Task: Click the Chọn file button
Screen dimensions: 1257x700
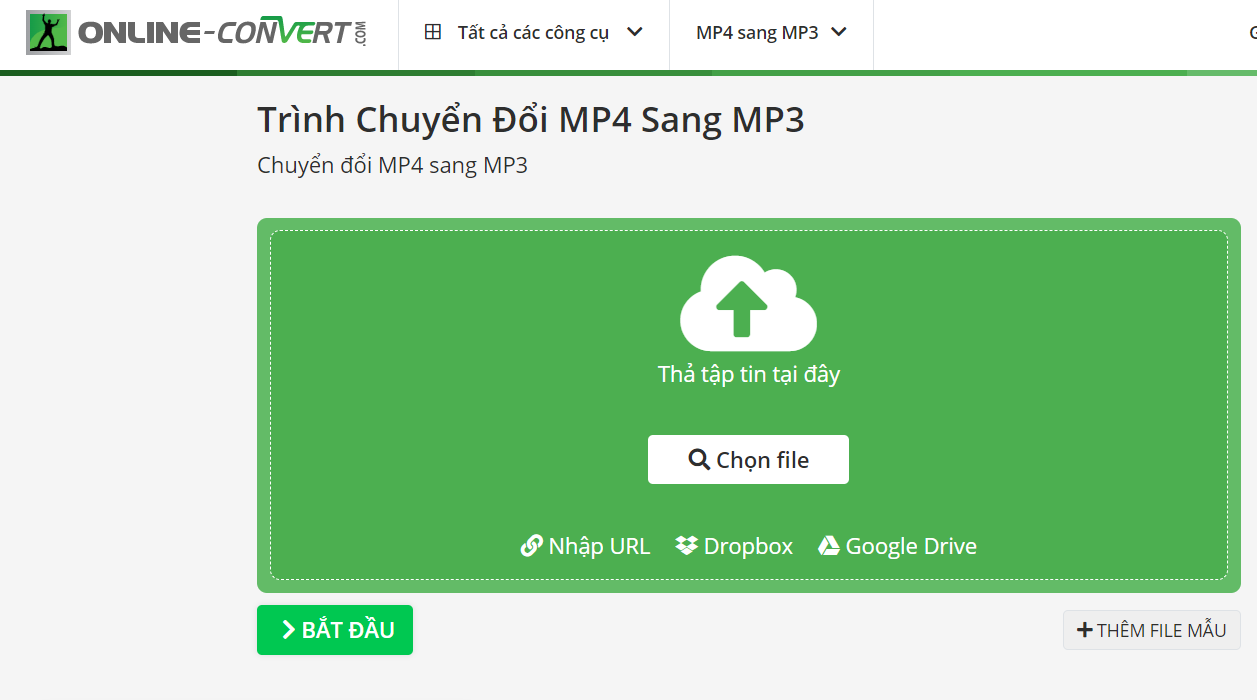Action: pyautogui.click(x=748, y=460)
